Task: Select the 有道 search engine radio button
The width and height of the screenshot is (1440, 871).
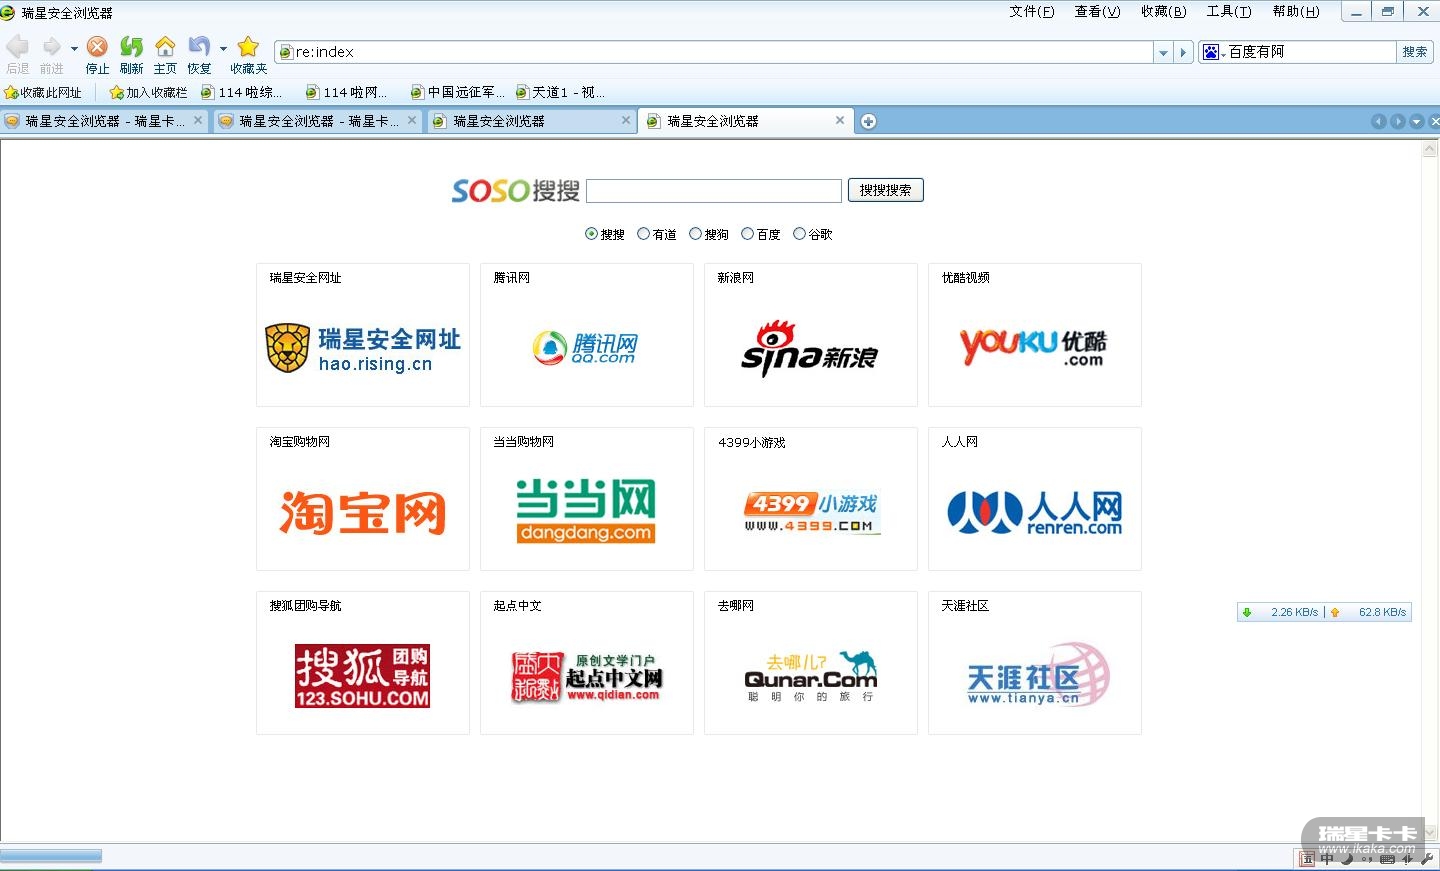Action: pyautogui.click(x=643, y=234)
